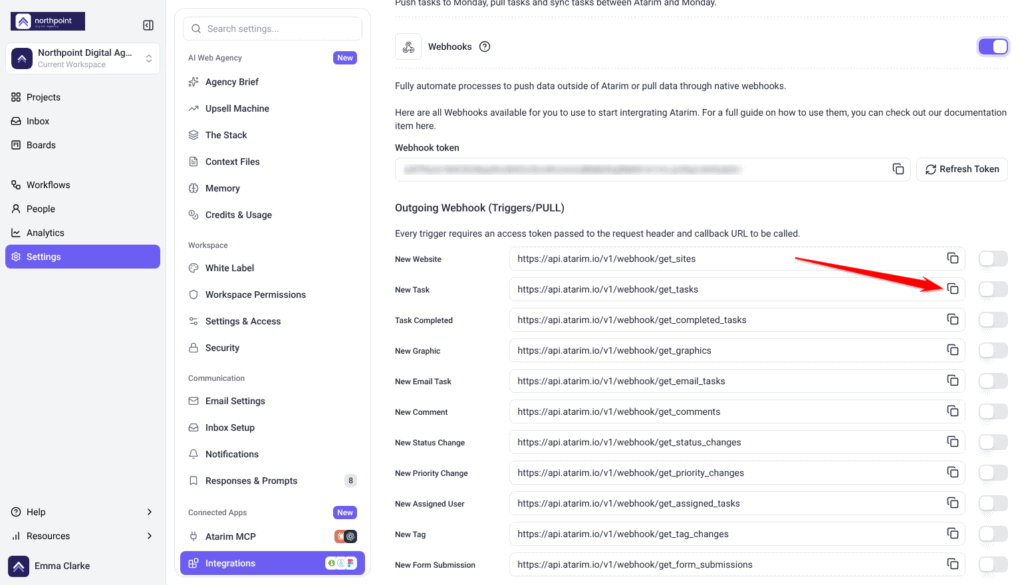
Task: Enable the New Website trigger
Action: 993,259
